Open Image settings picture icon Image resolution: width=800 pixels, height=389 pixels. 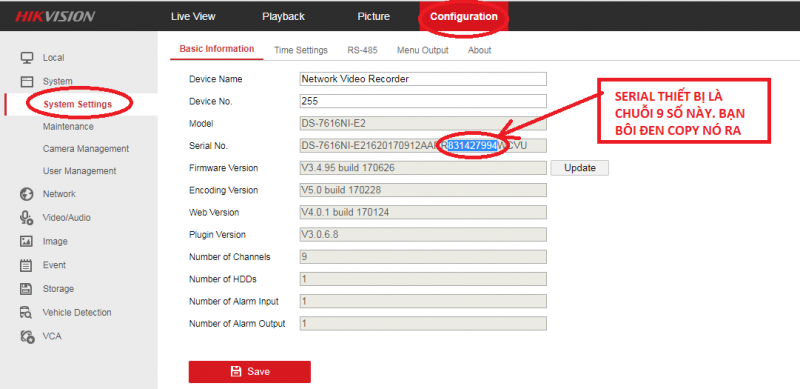(27, 241)
